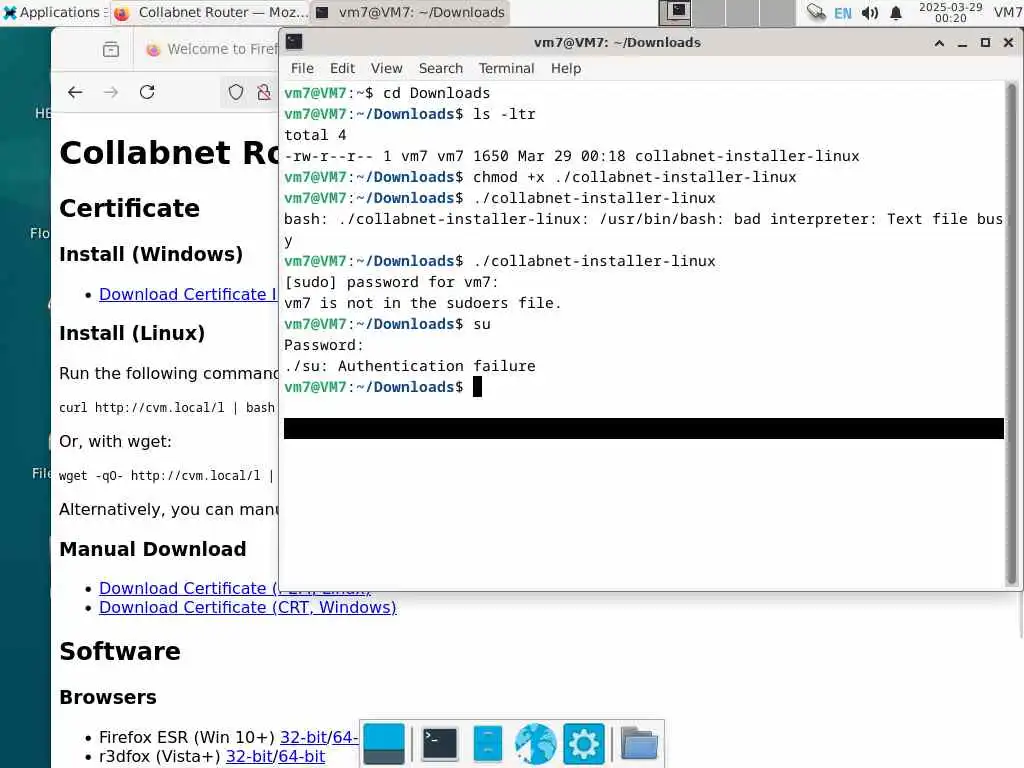Go back in Firefox

(x=75, y=92)
